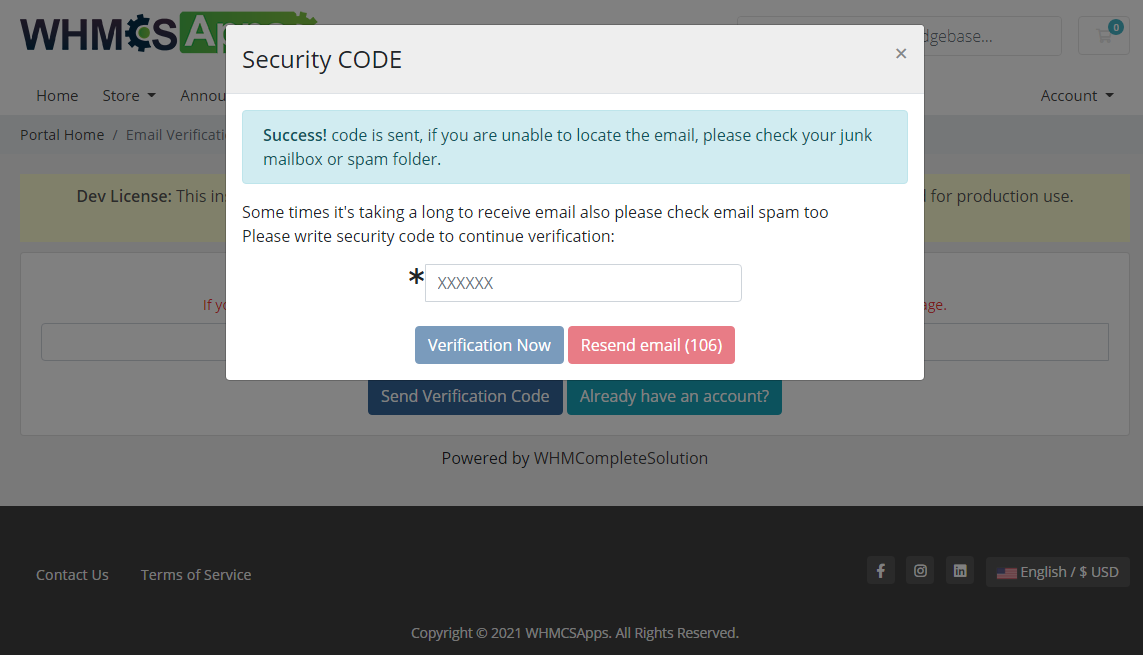Open English / $ USD language selector
Screen dimensions: 1143x655
coord(1058,572)
